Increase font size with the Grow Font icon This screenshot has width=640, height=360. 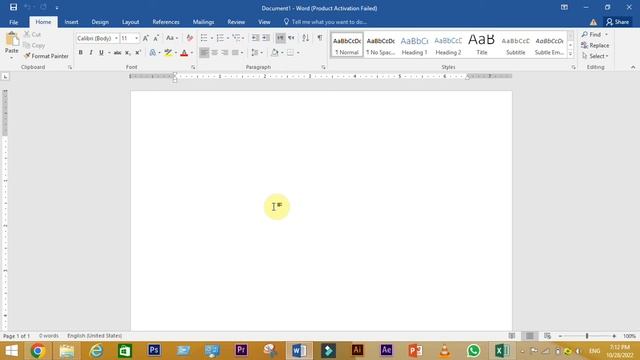pyautogui.click(x=146, y=38)
